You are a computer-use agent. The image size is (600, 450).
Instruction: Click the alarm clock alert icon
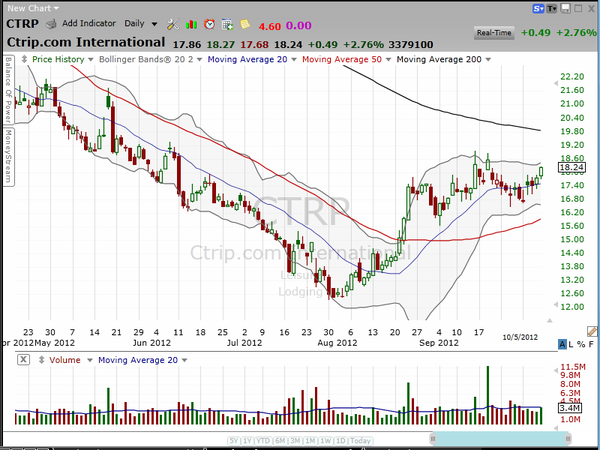(209, 24)
